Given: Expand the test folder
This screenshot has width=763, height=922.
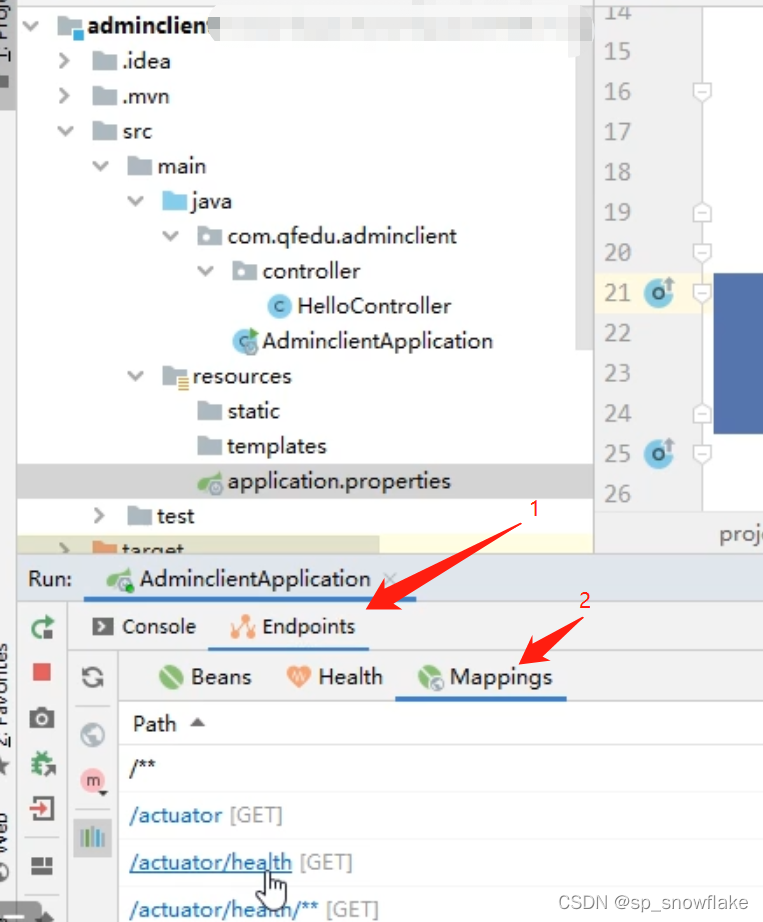Looking at the screenshot, I should tap(99, 516).
